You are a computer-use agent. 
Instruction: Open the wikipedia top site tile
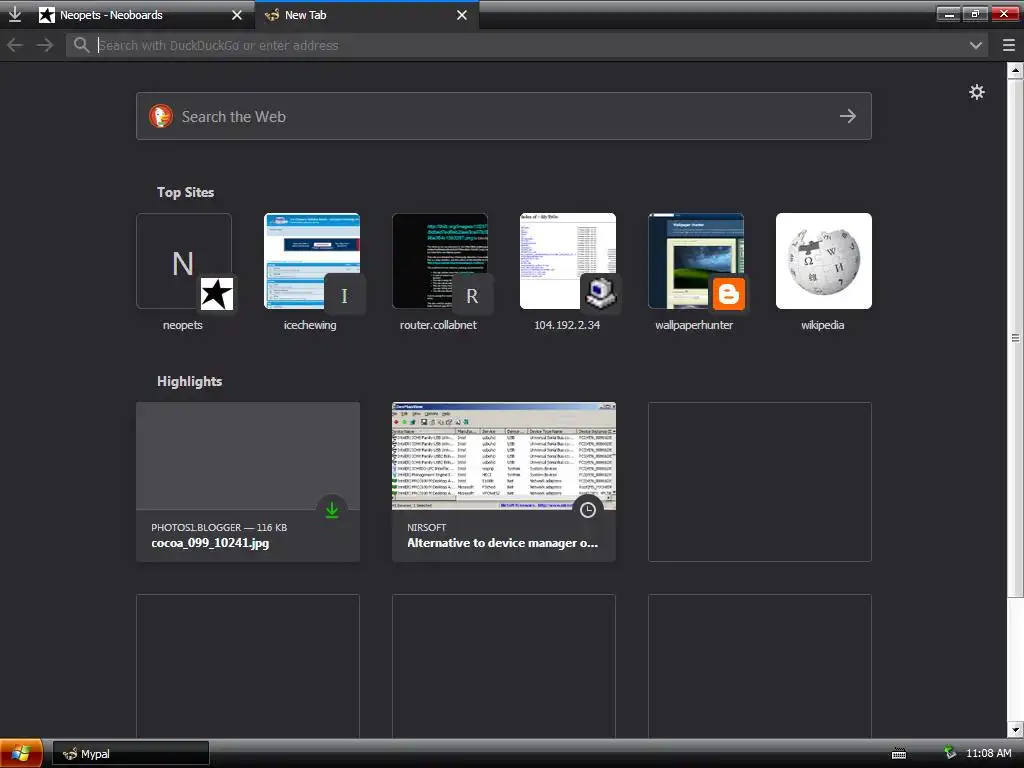coord(824,261)
